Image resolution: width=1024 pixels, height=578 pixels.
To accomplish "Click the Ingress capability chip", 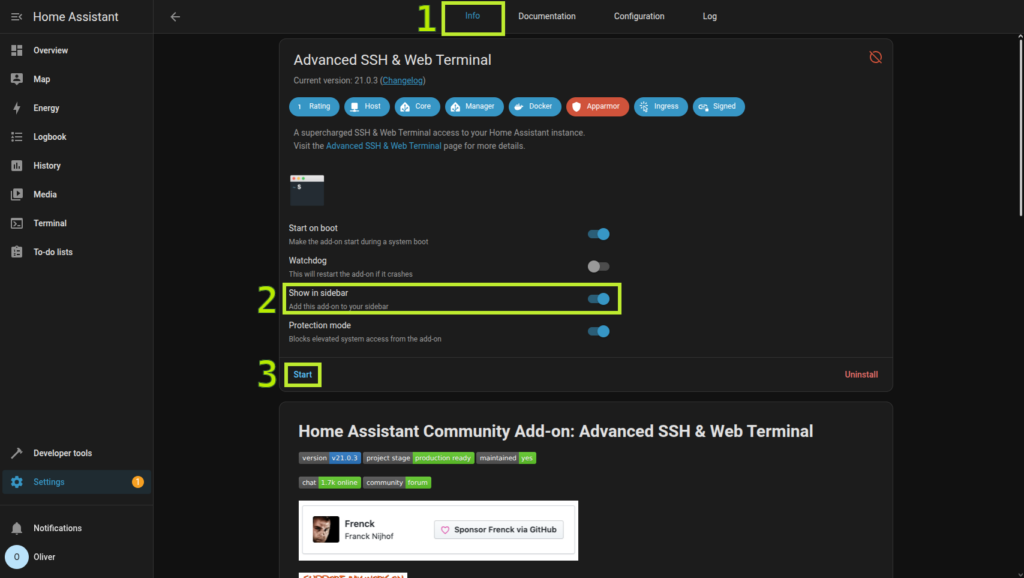I will click(x=661, y=106).
